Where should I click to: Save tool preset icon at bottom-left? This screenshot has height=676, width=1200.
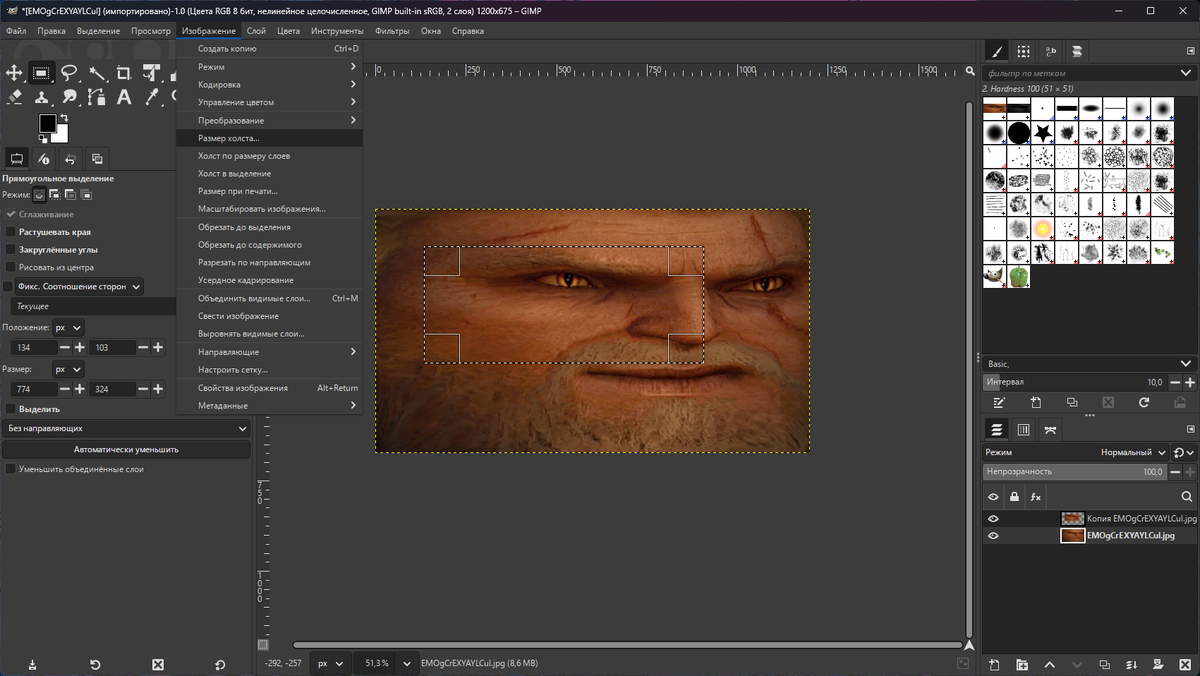(32, 664)
